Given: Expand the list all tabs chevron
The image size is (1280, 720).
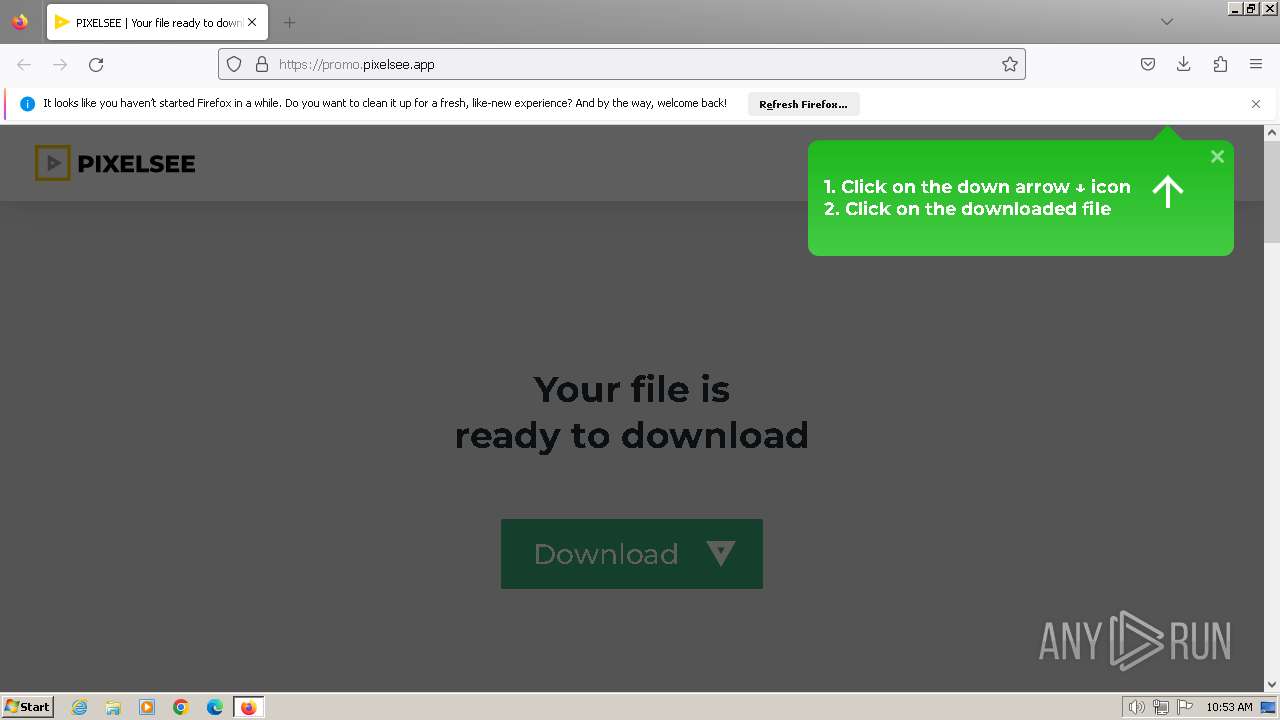Looking at the screenshot, I should tap(1166, 22).
